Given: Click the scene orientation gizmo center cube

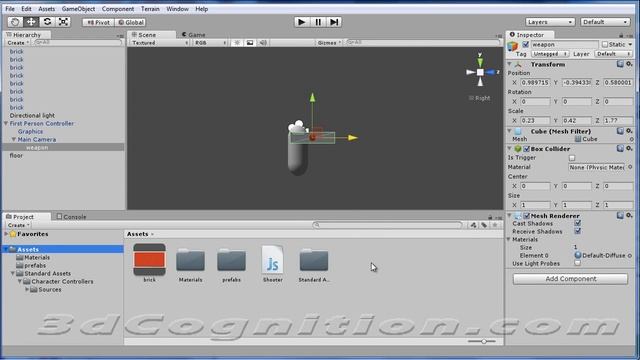Looking at the screenshot, I should pyautogui.click(x=480, y=72).
